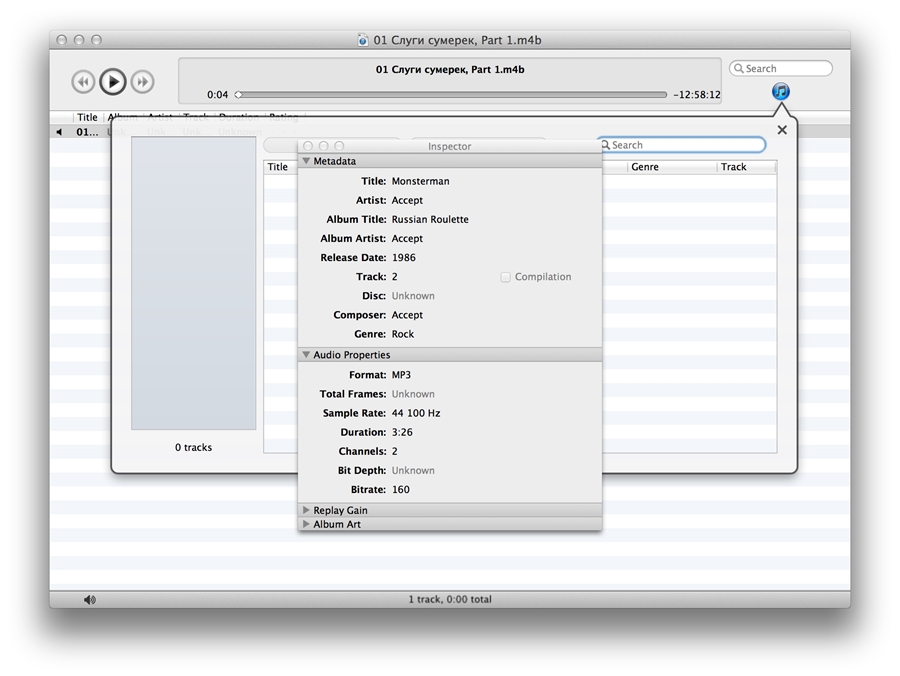The width and height of the screenshot is (900, 676).
Task: Click the magnifier icon in main search field
Action: pos(739,69)
